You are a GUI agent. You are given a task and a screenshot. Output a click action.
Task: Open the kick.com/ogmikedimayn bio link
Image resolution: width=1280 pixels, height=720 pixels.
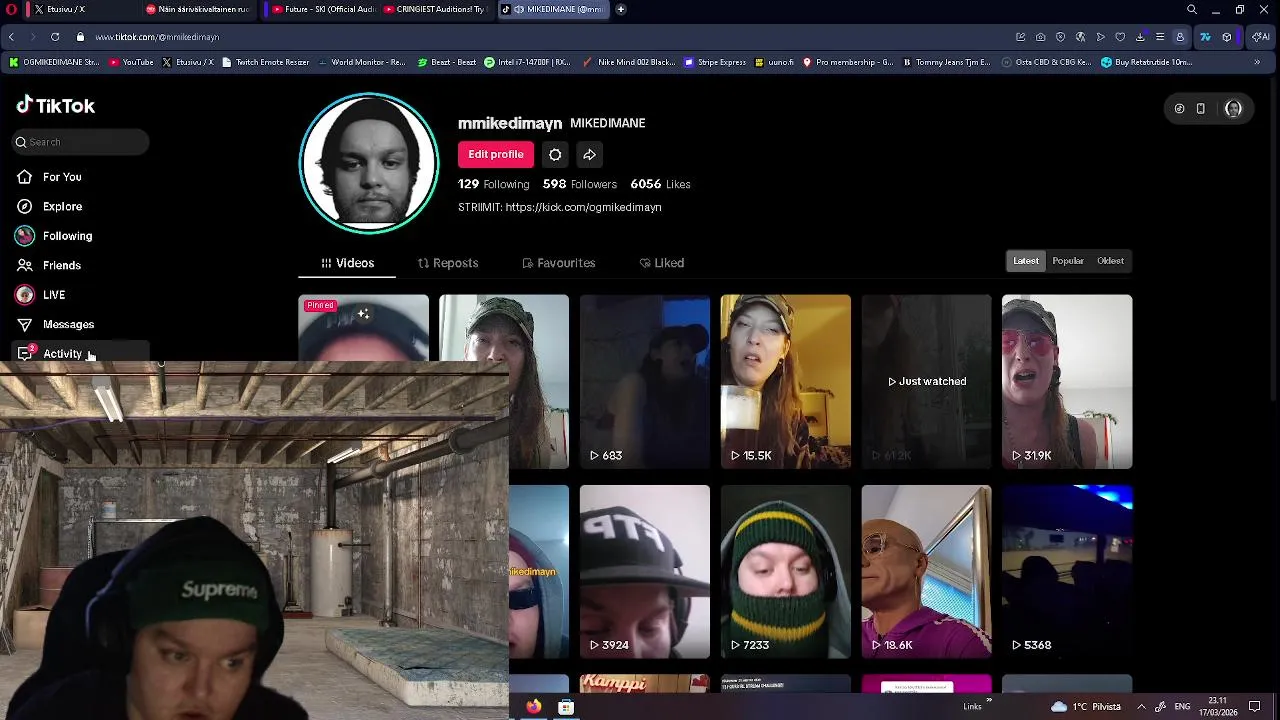tap(583, 207)
